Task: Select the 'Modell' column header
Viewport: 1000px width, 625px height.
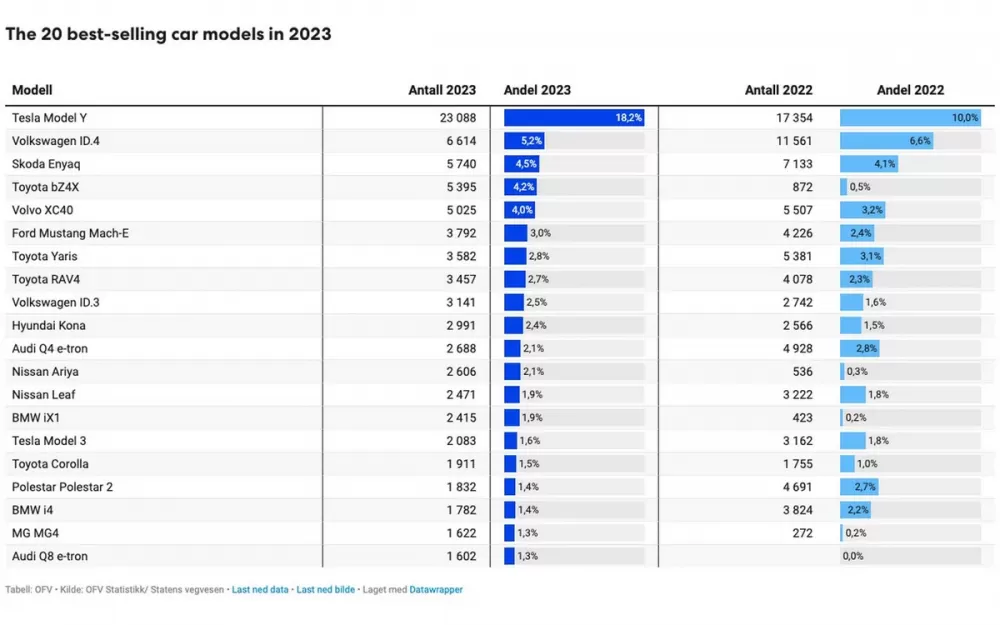Action: coord(32,90)
